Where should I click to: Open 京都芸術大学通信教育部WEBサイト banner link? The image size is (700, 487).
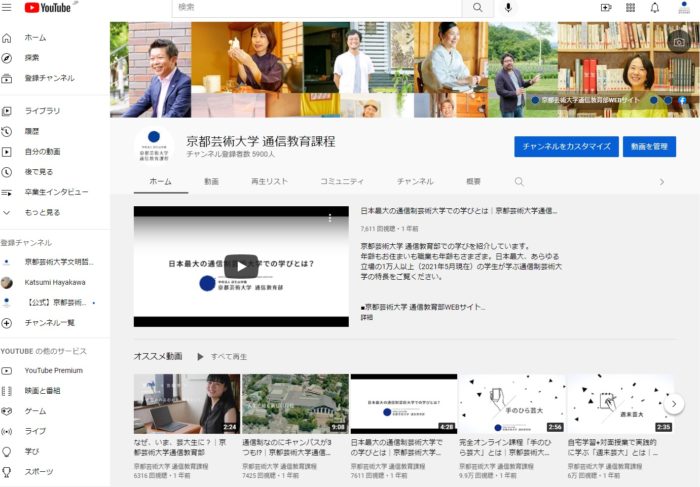(585, 100)
